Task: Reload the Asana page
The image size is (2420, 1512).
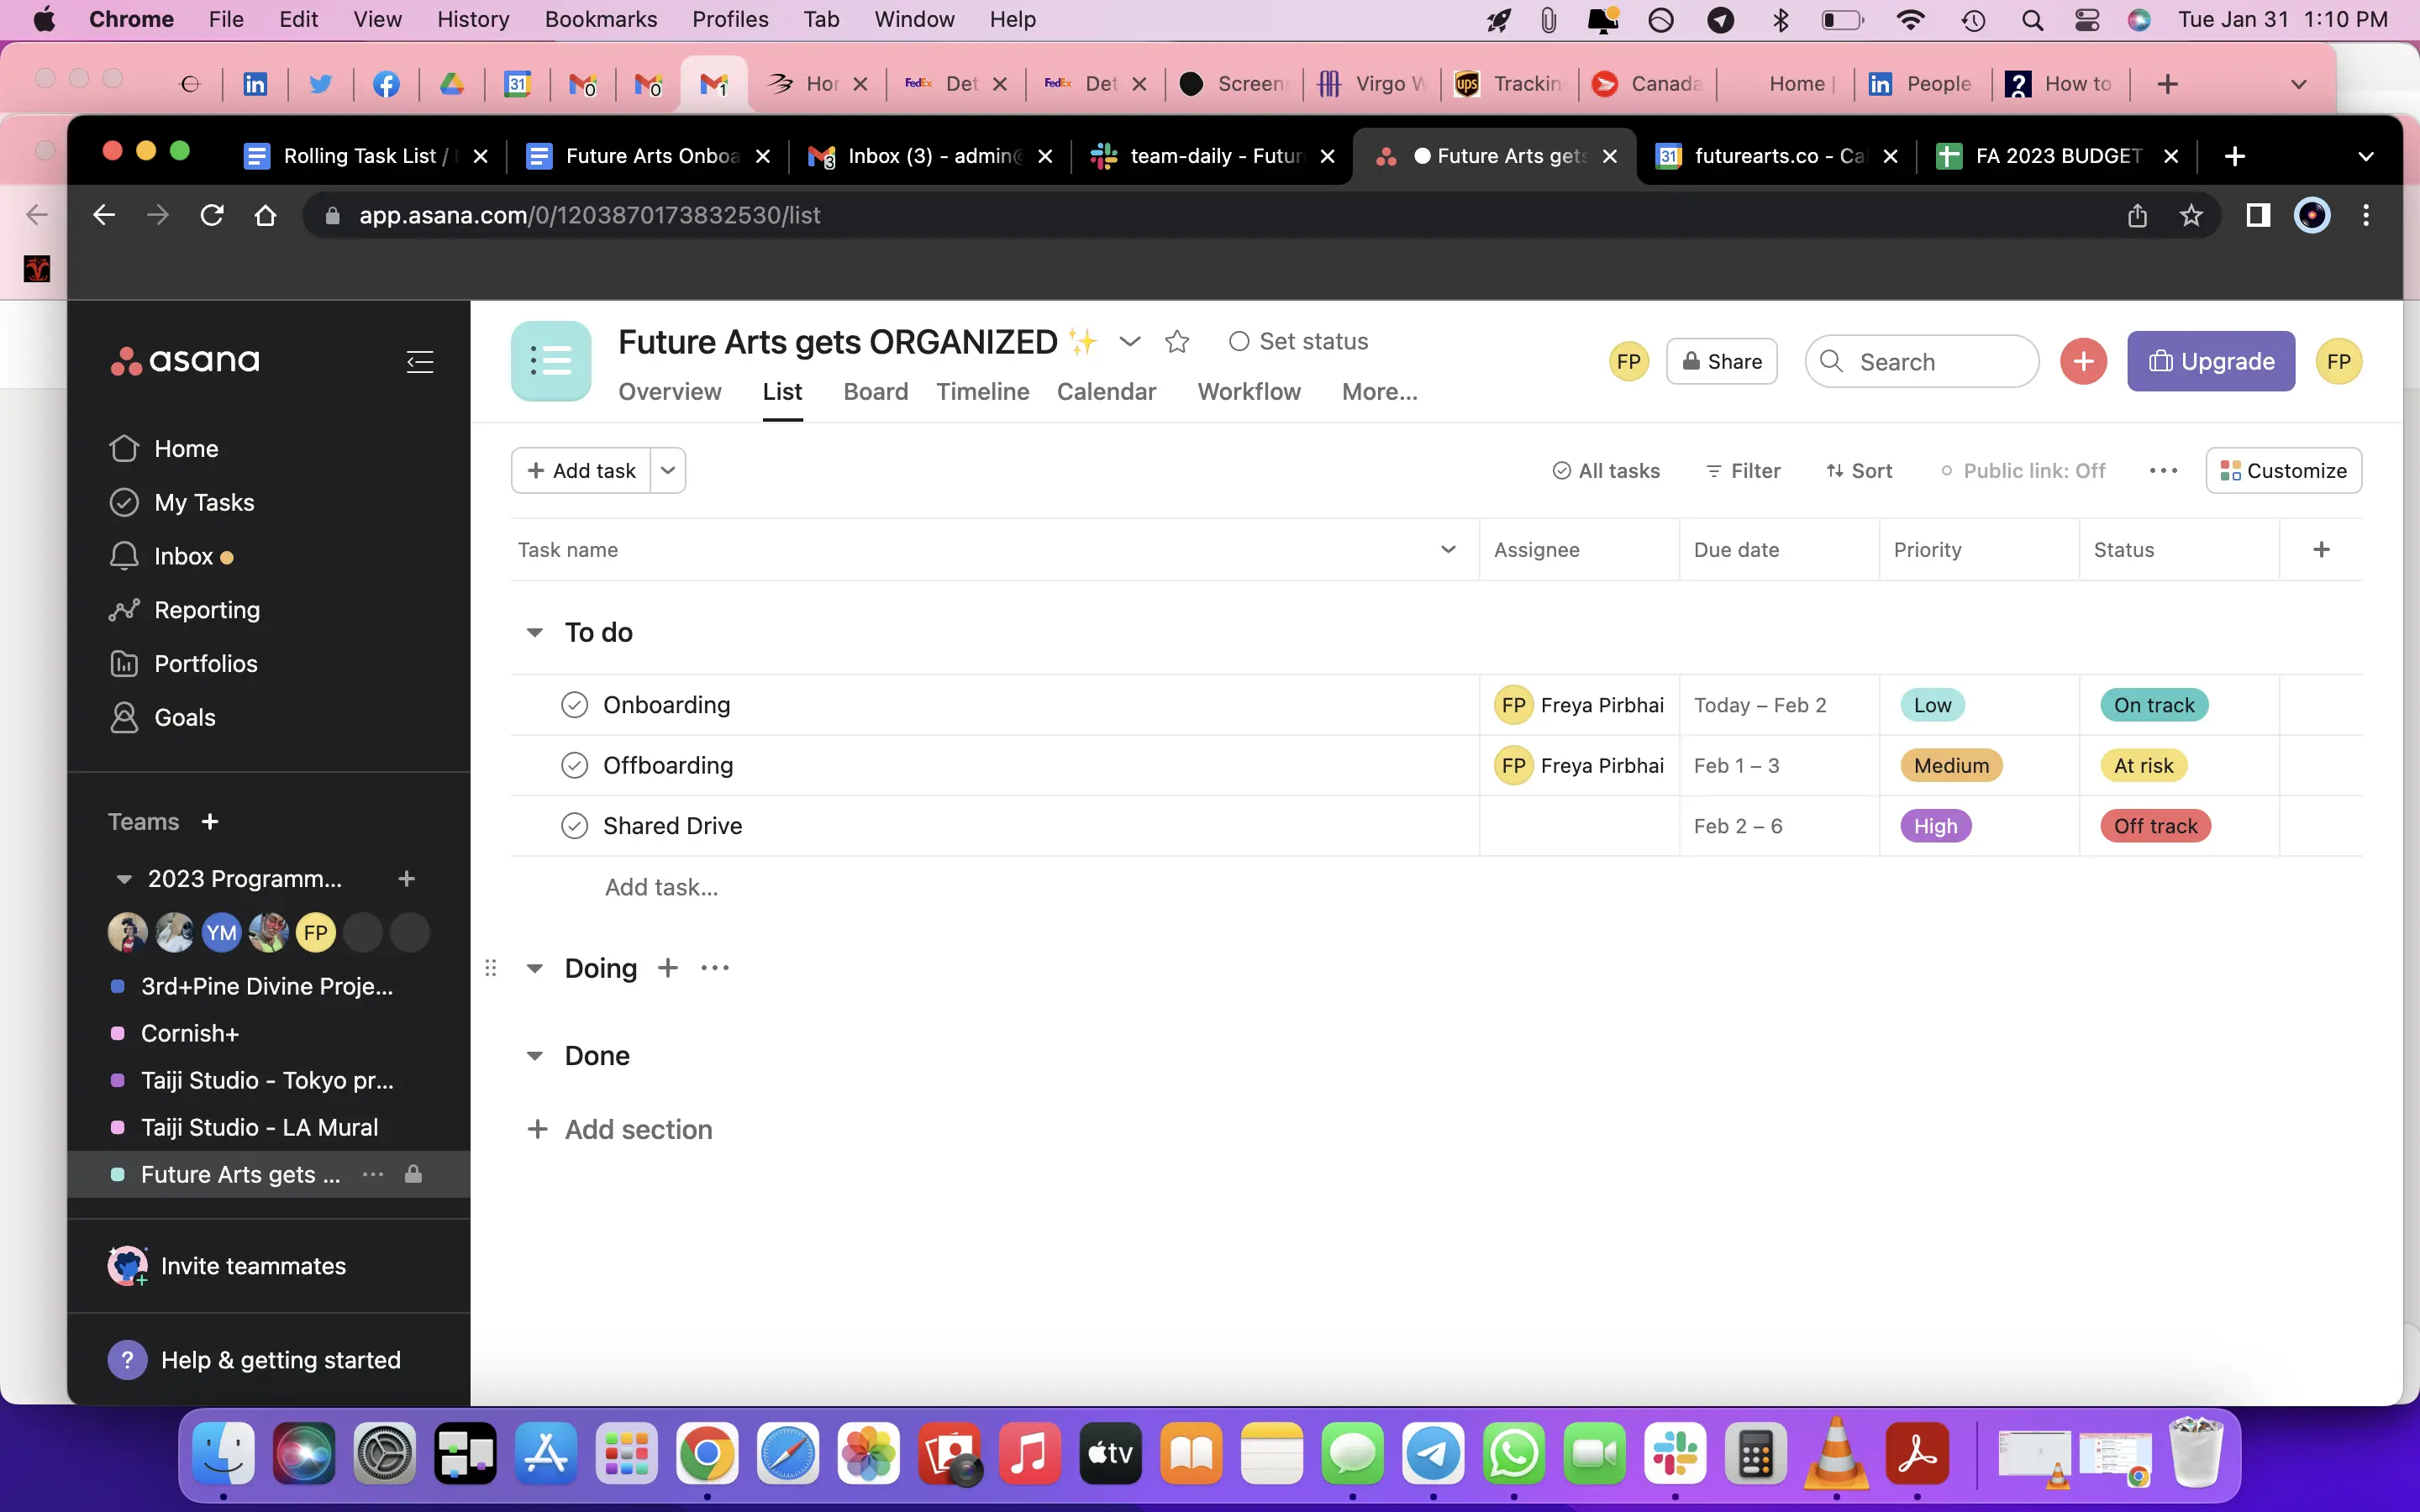Action: coord(211,215)
